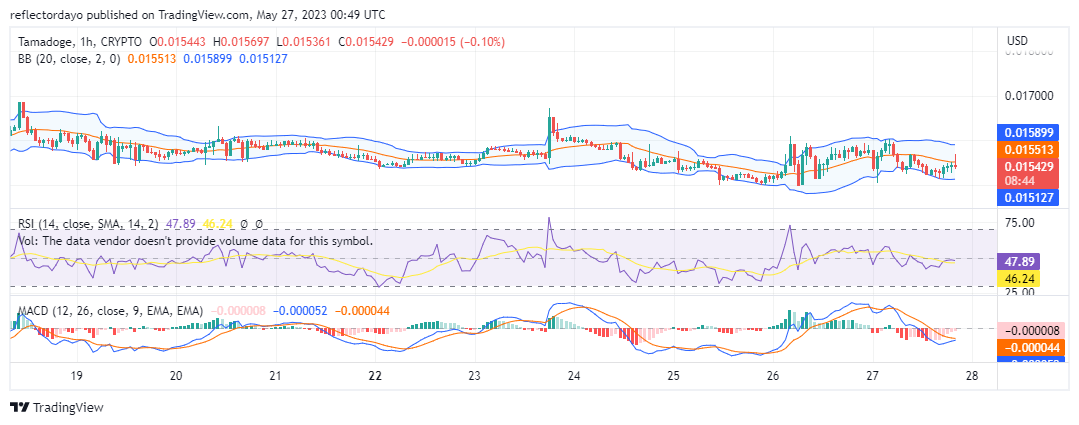
Task: Open the TradingView wordmark link
Action: point(68,407)
